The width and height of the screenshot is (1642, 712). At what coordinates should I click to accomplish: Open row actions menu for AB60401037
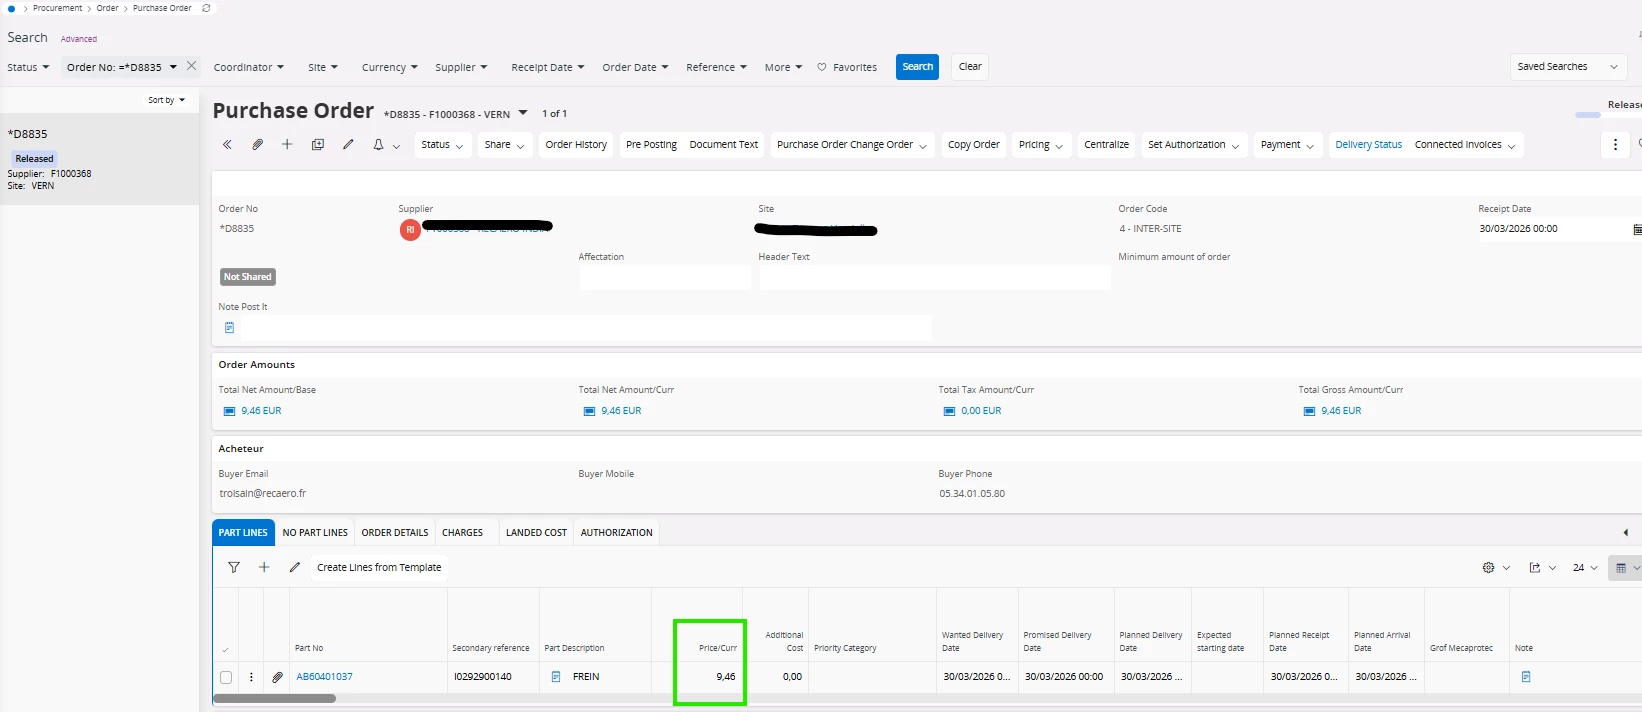tap(251, 677)
